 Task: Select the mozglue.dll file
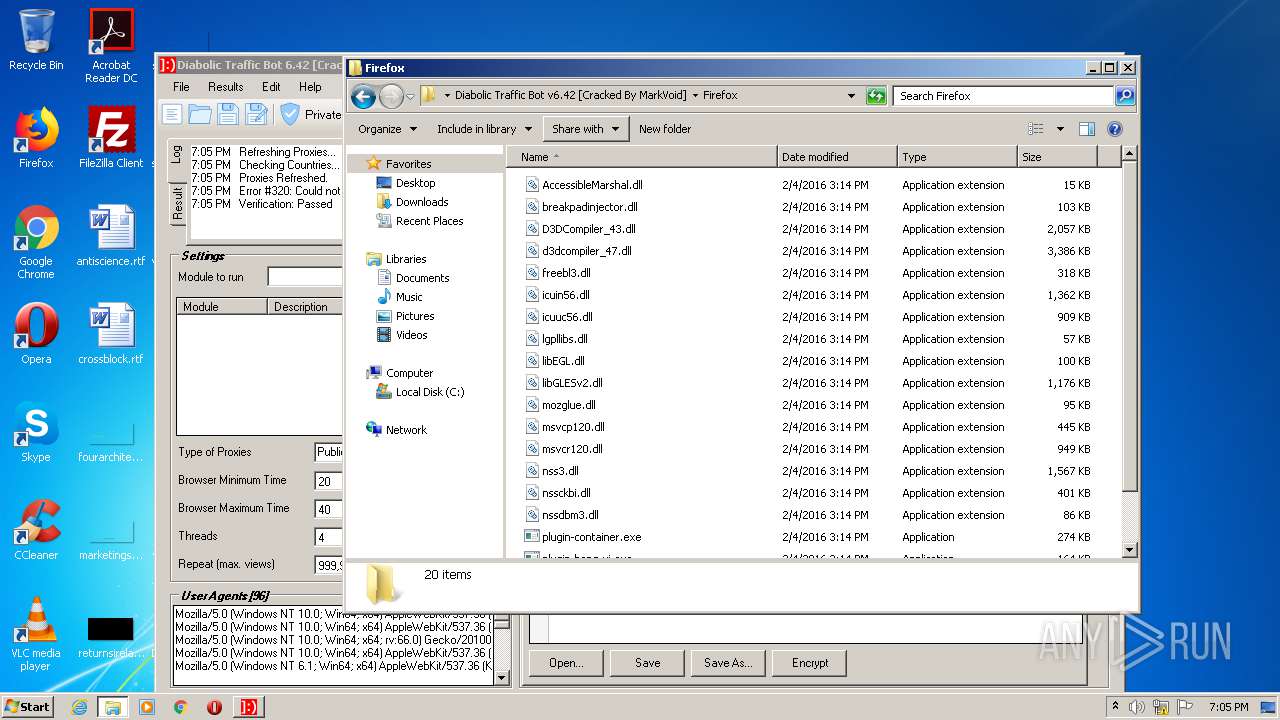(x=560, y=405)
